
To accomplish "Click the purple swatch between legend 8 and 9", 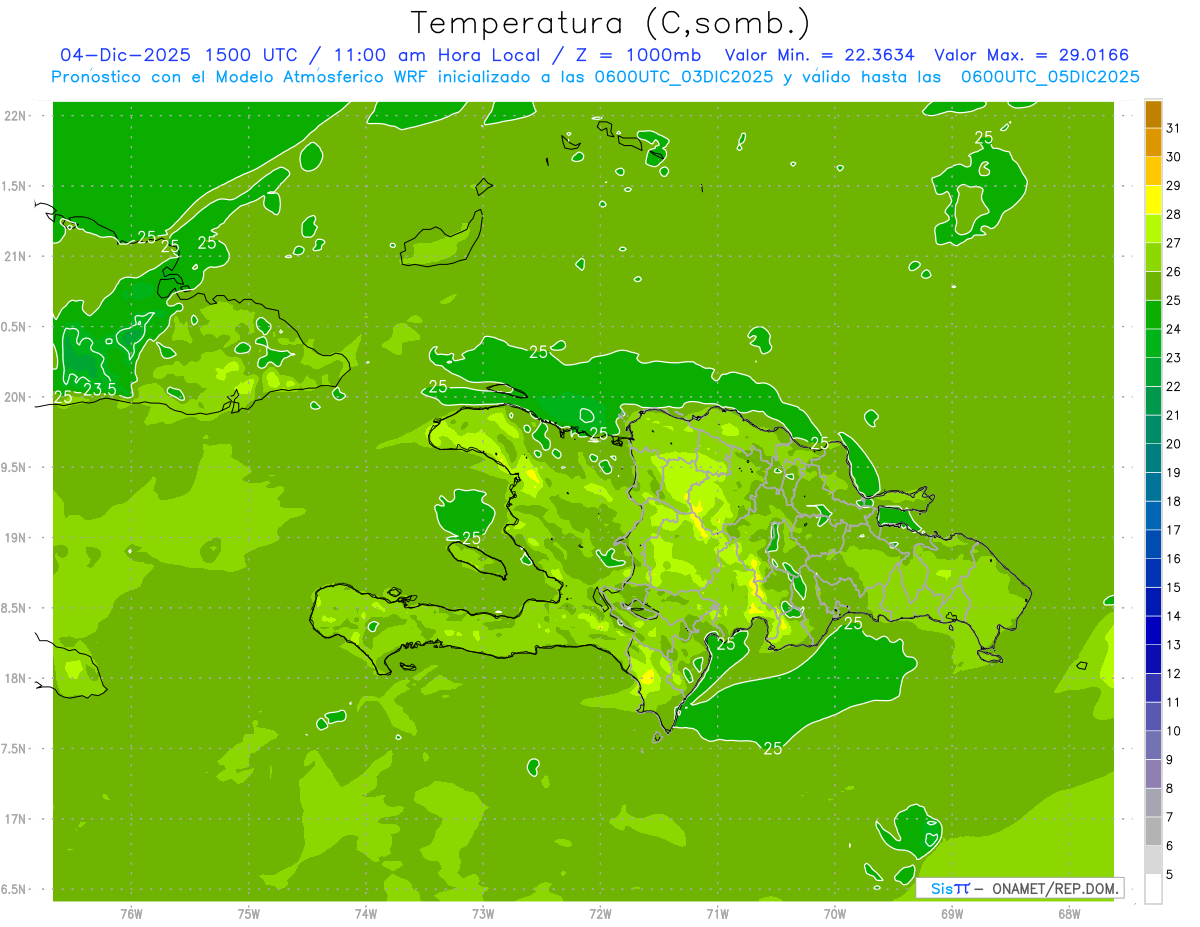I will click(x=1153, y=774).
